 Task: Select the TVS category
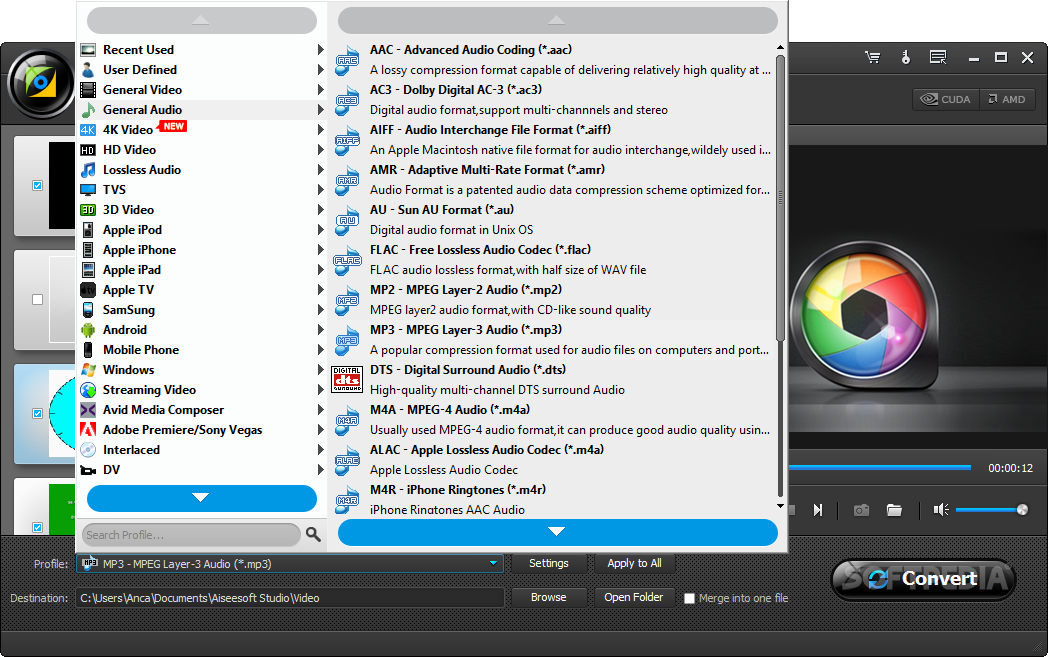point(202,190)
